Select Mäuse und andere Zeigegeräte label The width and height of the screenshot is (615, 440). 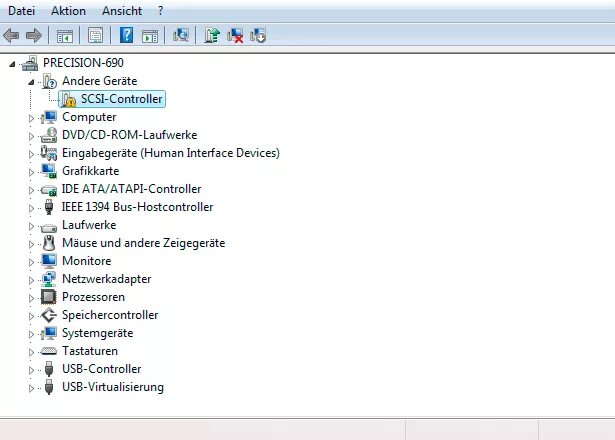click(x=144, y=243)
